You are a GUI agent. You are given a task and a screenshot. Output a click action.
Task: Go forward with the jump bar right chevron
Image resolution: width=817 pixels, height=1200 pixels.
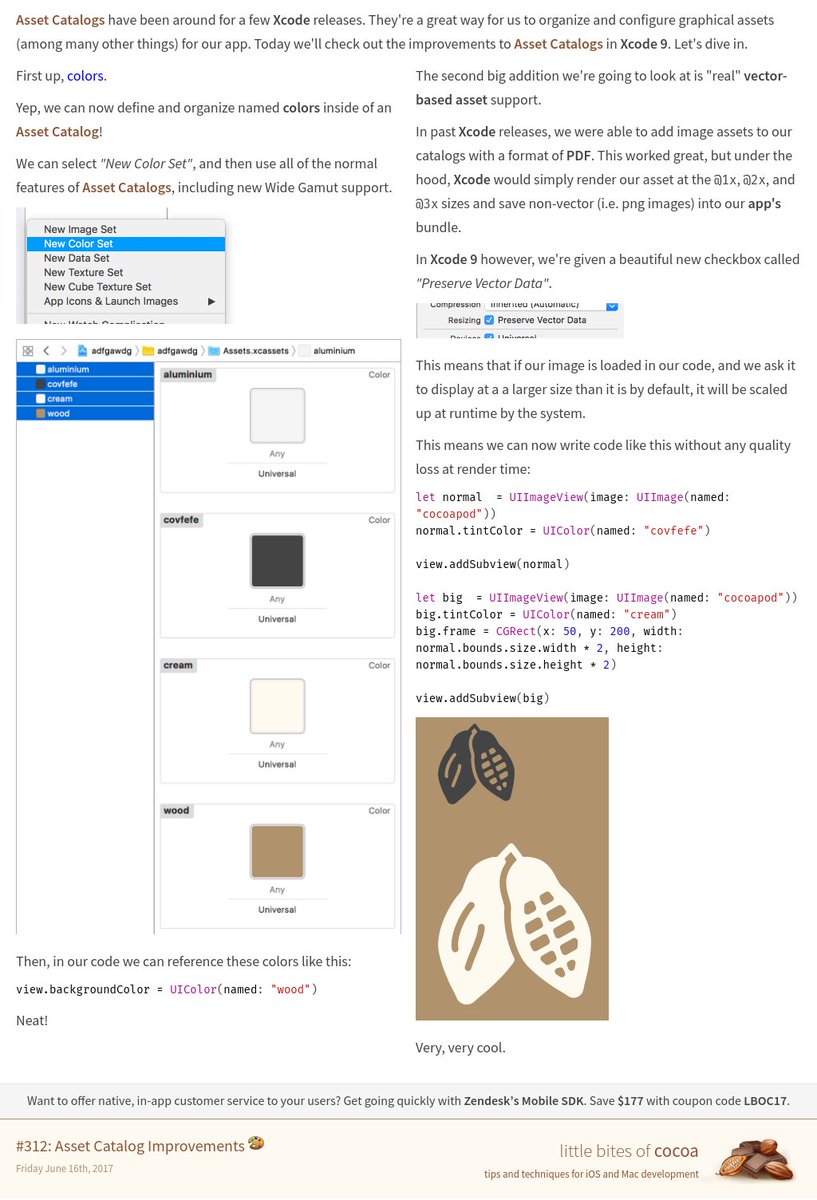pos(64,351)
